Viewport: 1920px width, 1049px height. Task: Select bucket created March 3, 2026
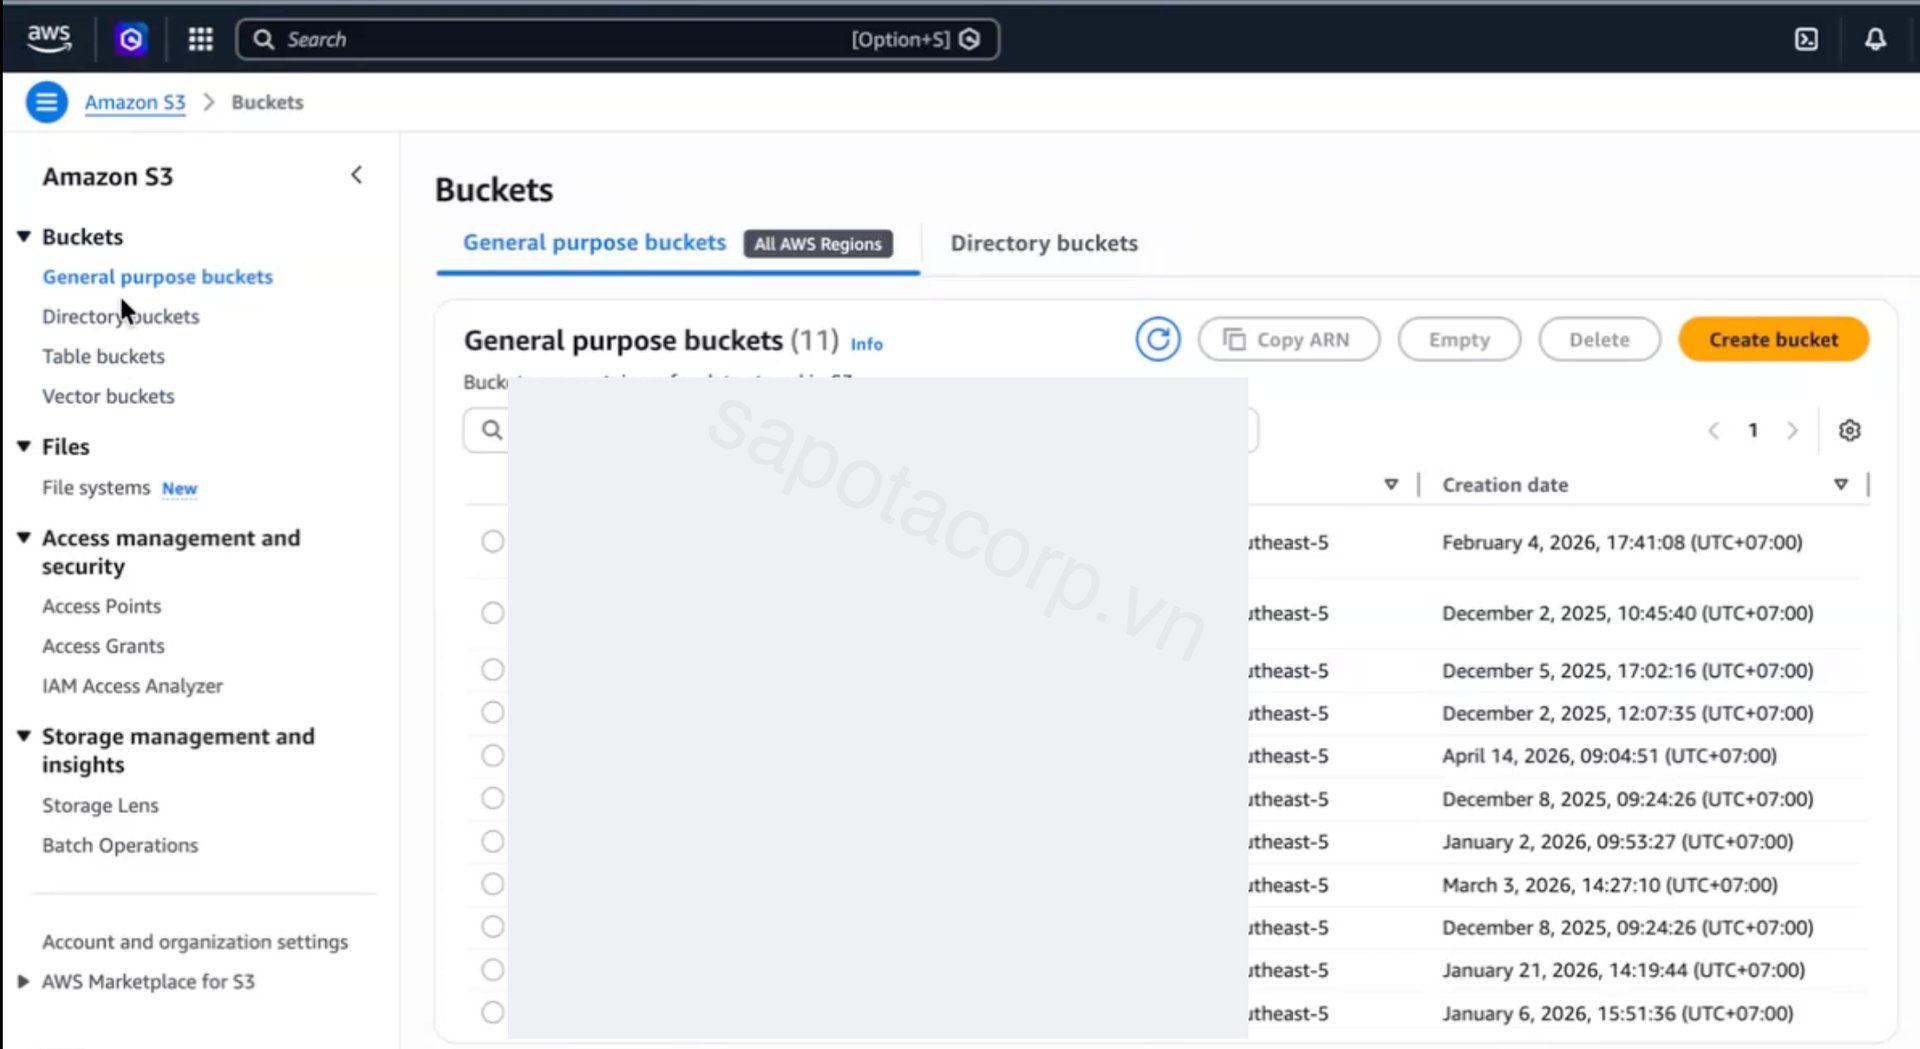492,884
